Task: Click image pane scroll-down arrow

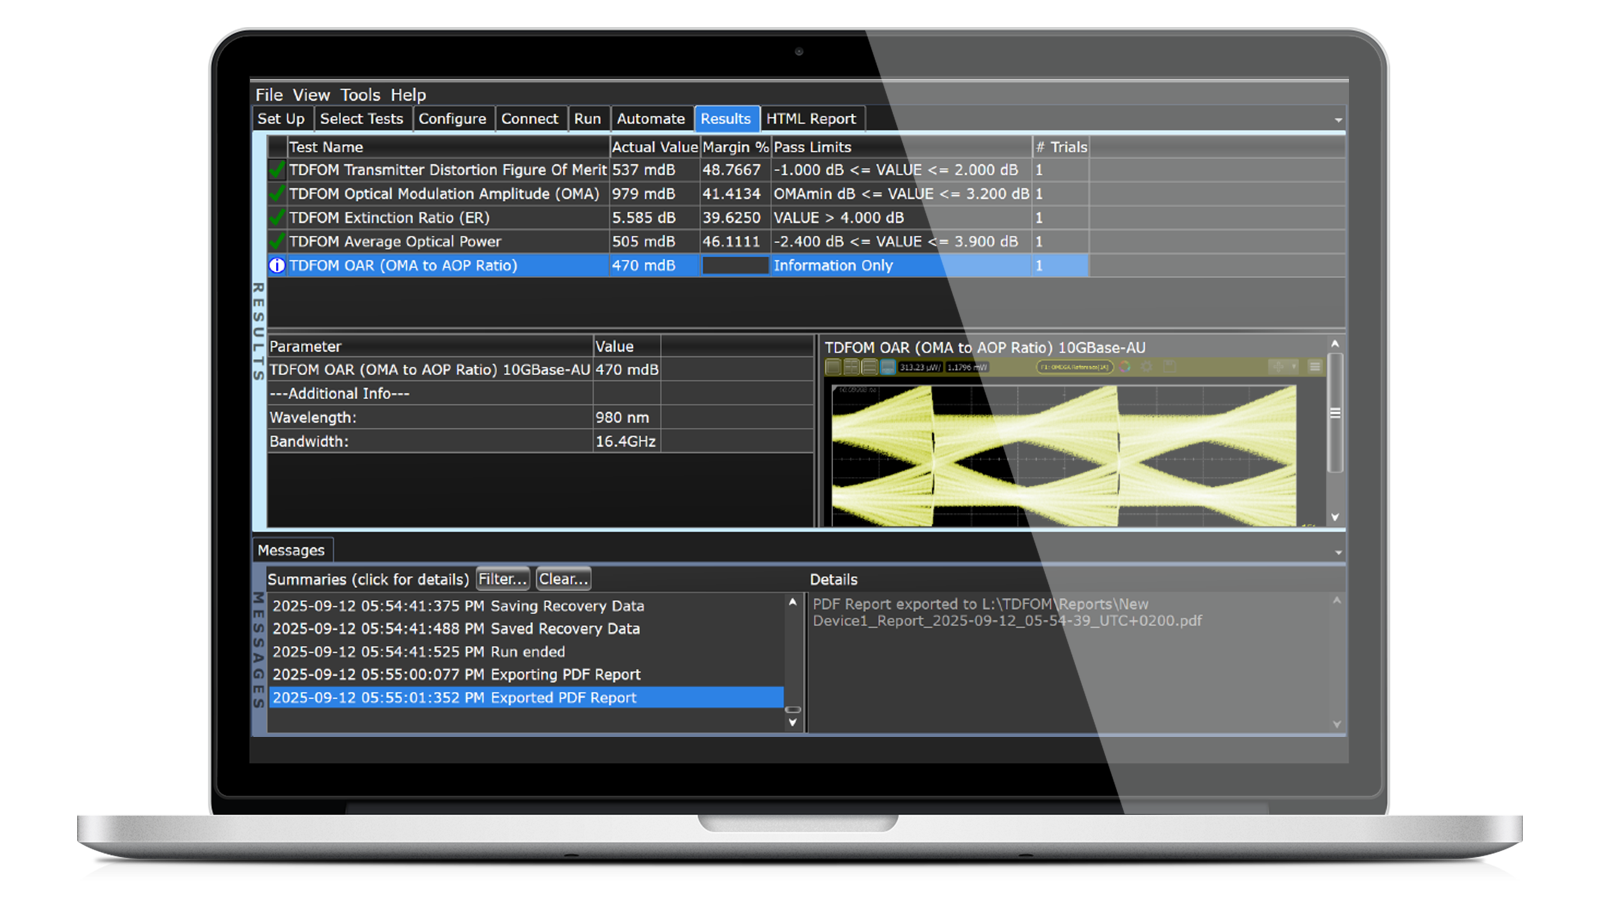Action: pos(1335,518)
